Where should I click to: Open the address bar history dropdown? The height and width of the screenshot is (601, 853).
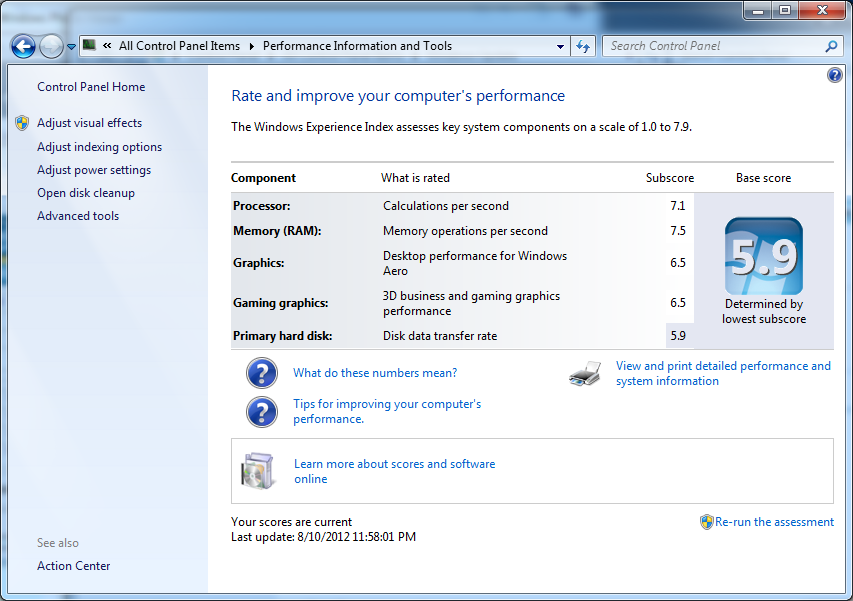(x=560, y=46)
